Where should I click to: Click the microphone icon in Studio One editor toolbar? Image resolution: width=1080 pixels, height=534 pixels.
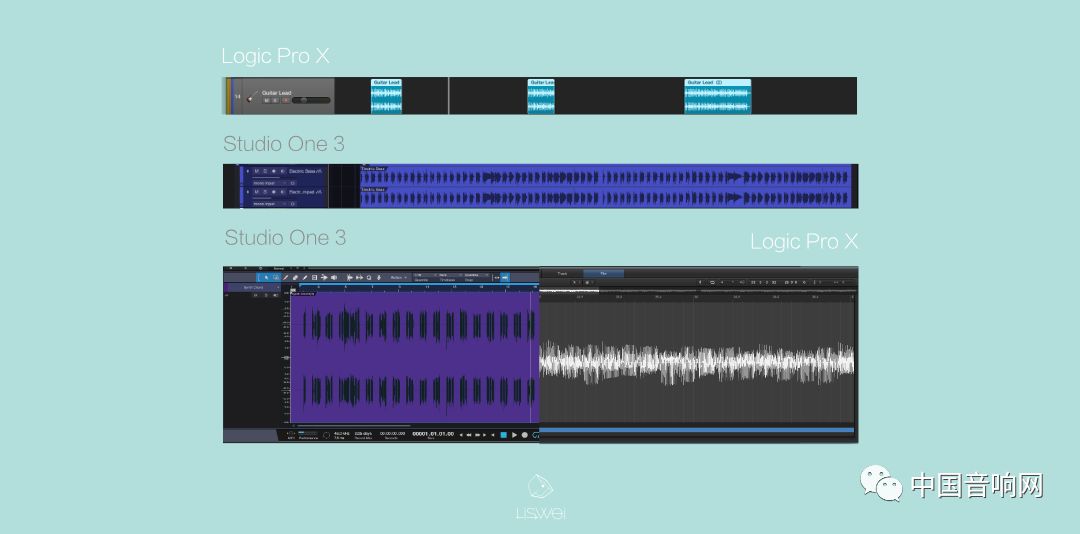tap(379, 278)
